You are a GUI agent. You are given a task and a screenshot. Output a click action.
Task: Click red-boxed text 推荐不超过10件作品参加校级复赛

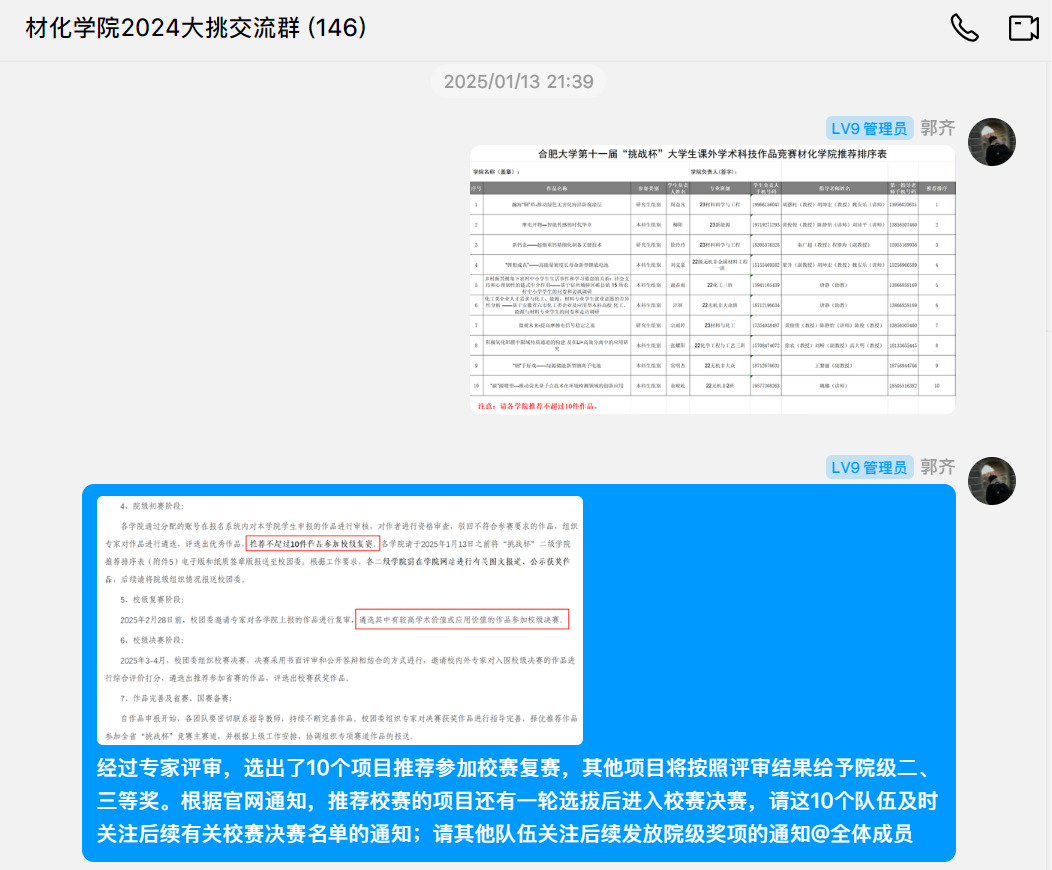tap(313, 544)
